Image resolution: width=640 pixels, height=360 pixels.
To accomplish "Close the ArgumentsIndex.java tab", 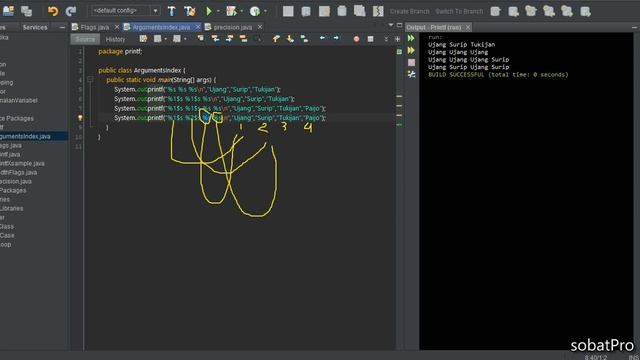I will (x=198, y=27).
